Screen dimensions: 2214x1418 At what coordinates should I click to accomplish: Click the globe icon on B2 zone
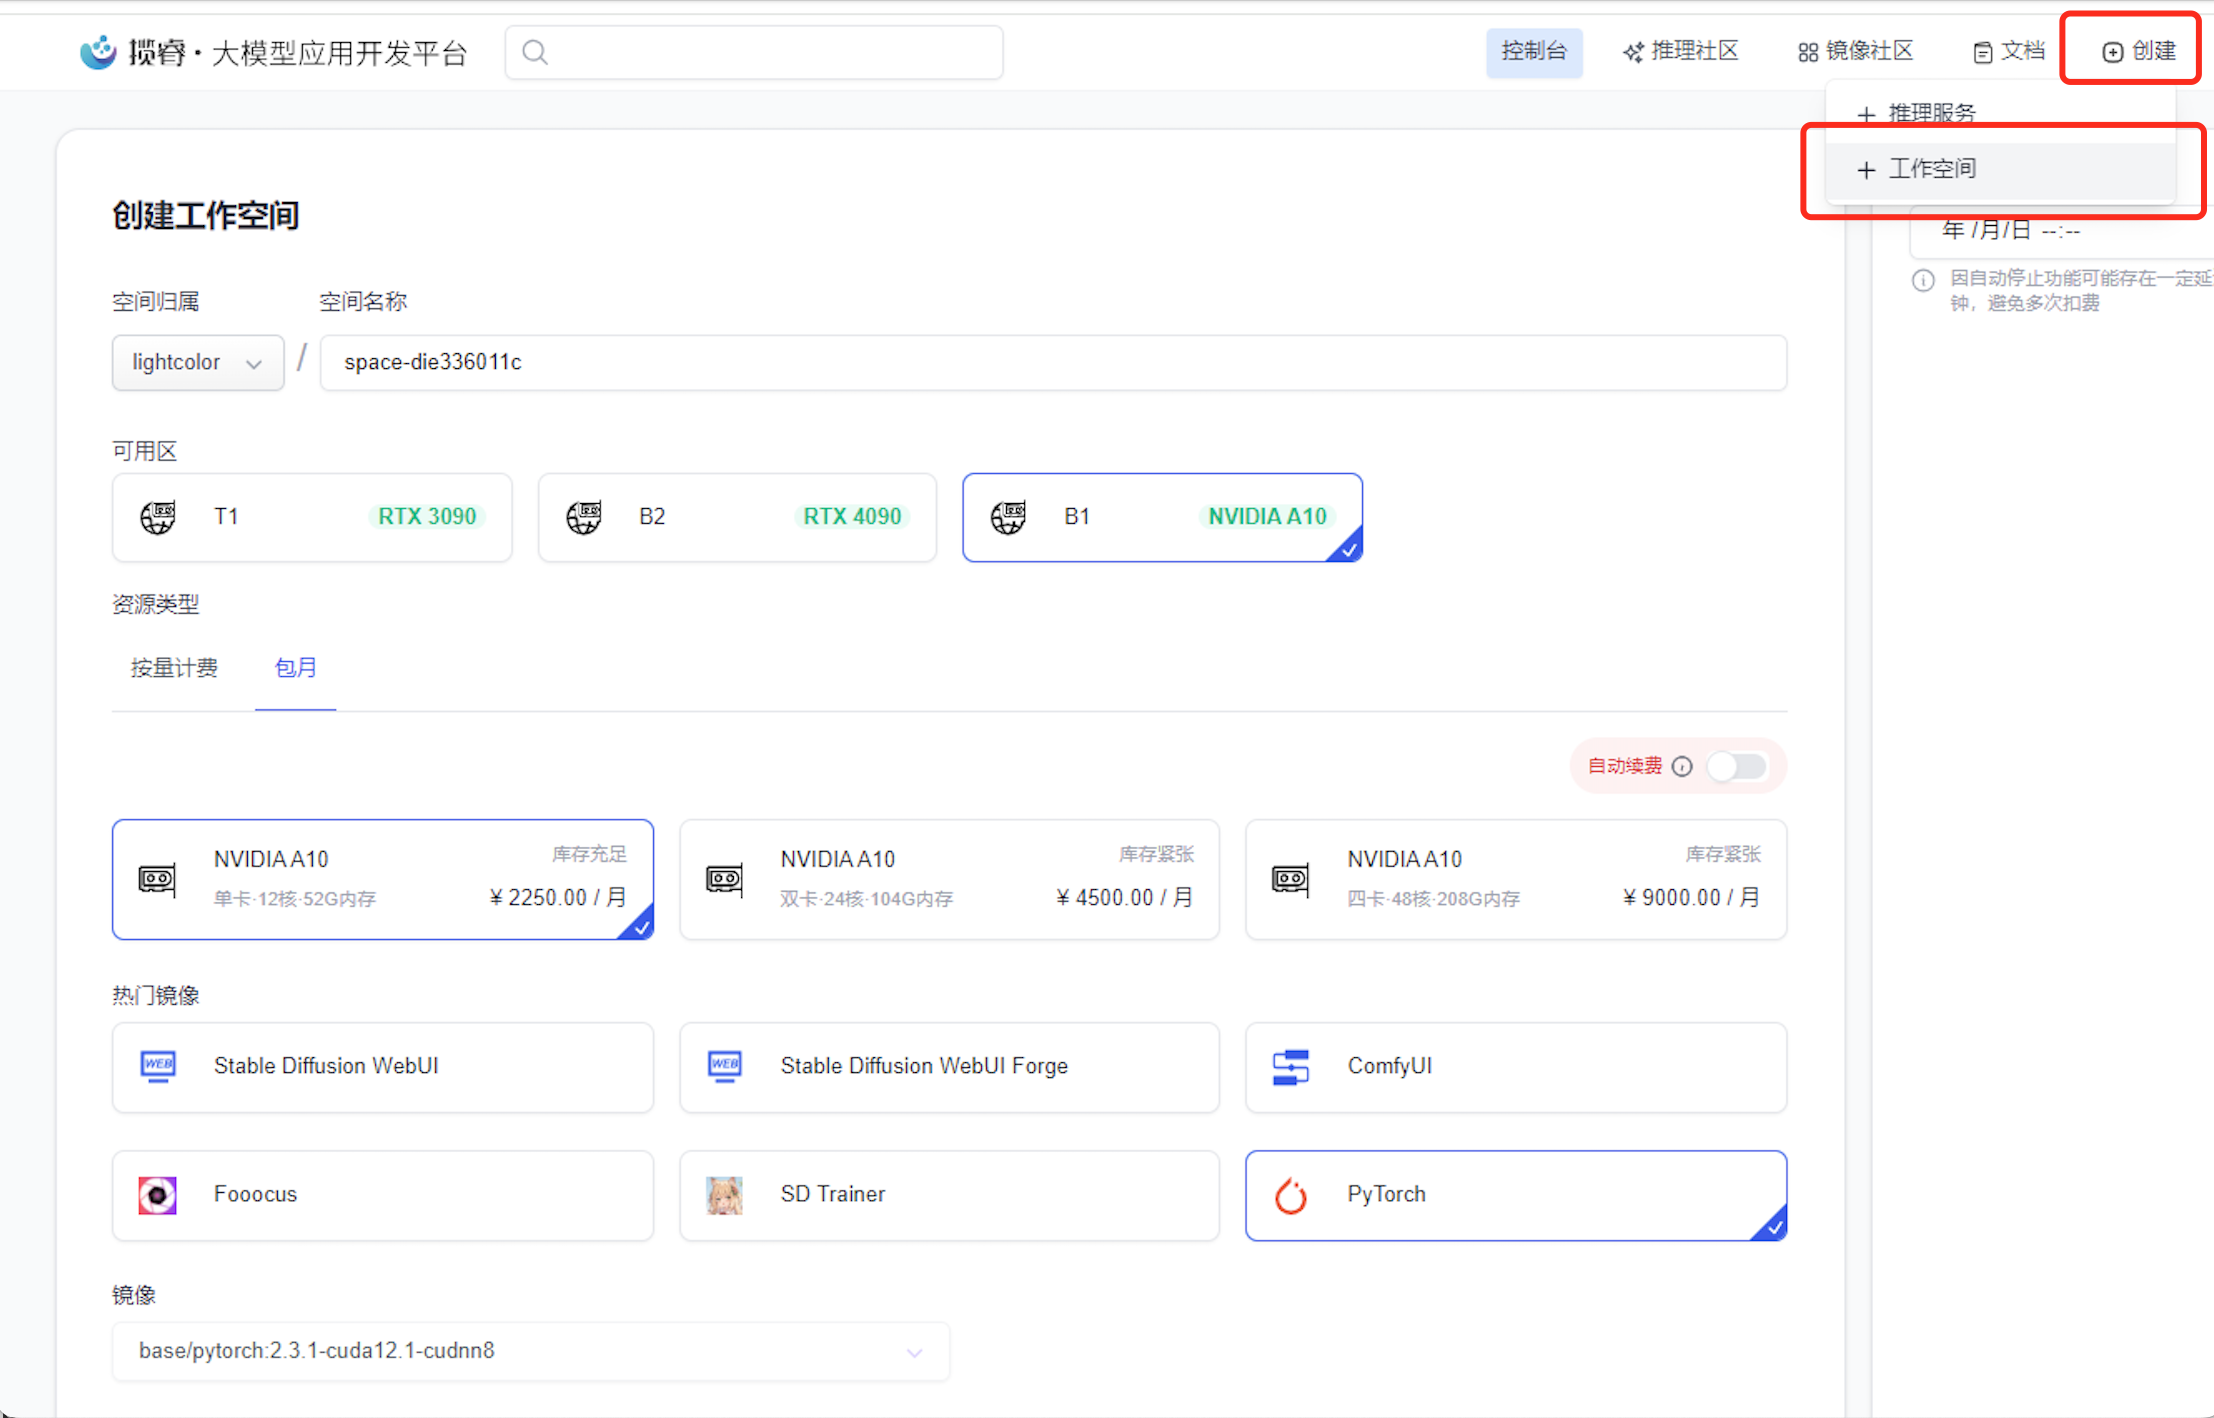[584, 517]
